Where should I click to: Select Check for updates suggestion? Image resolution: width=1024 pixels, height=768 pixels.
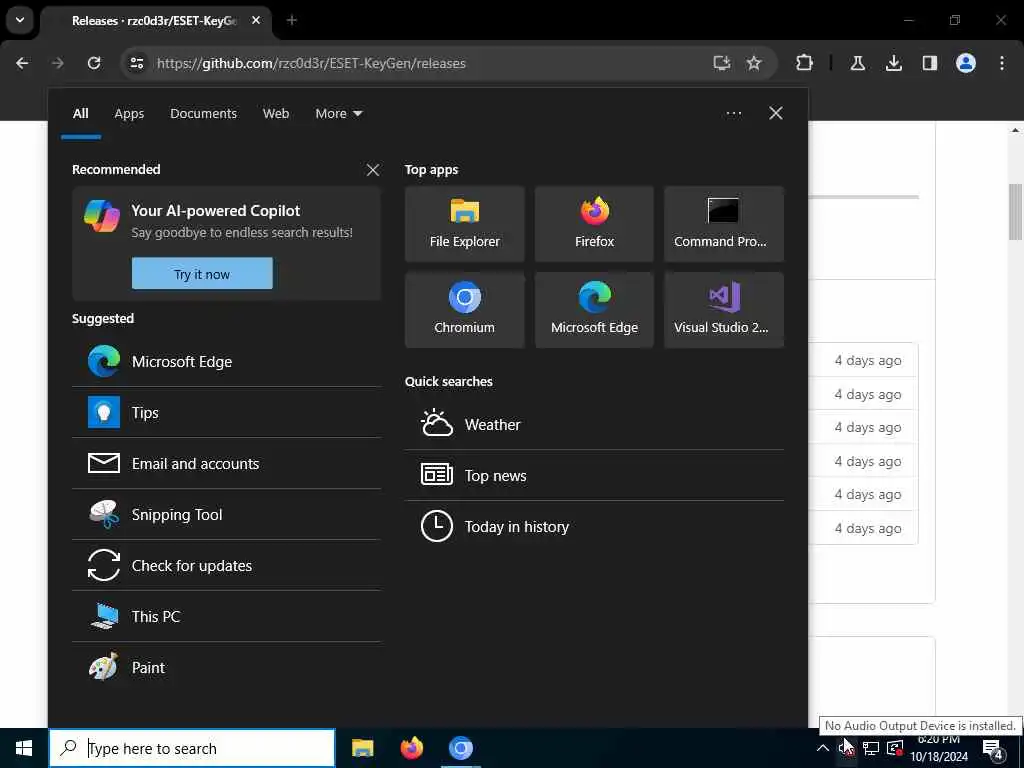tap(227, 565)
